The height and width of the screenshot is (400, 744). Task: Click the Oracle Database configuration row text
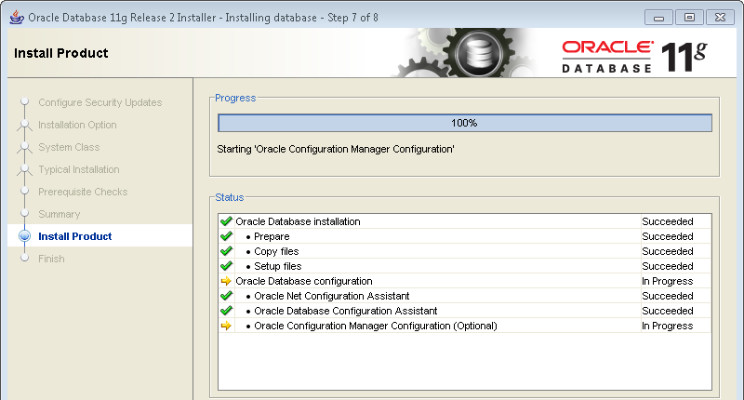click(x=304, y=281)
